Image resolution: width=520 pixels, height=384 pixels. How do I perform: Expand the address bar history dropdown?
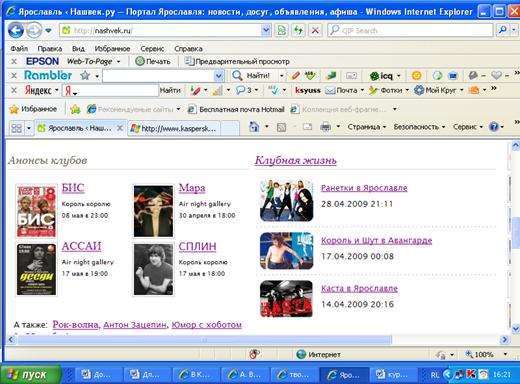tap(266, 30)
